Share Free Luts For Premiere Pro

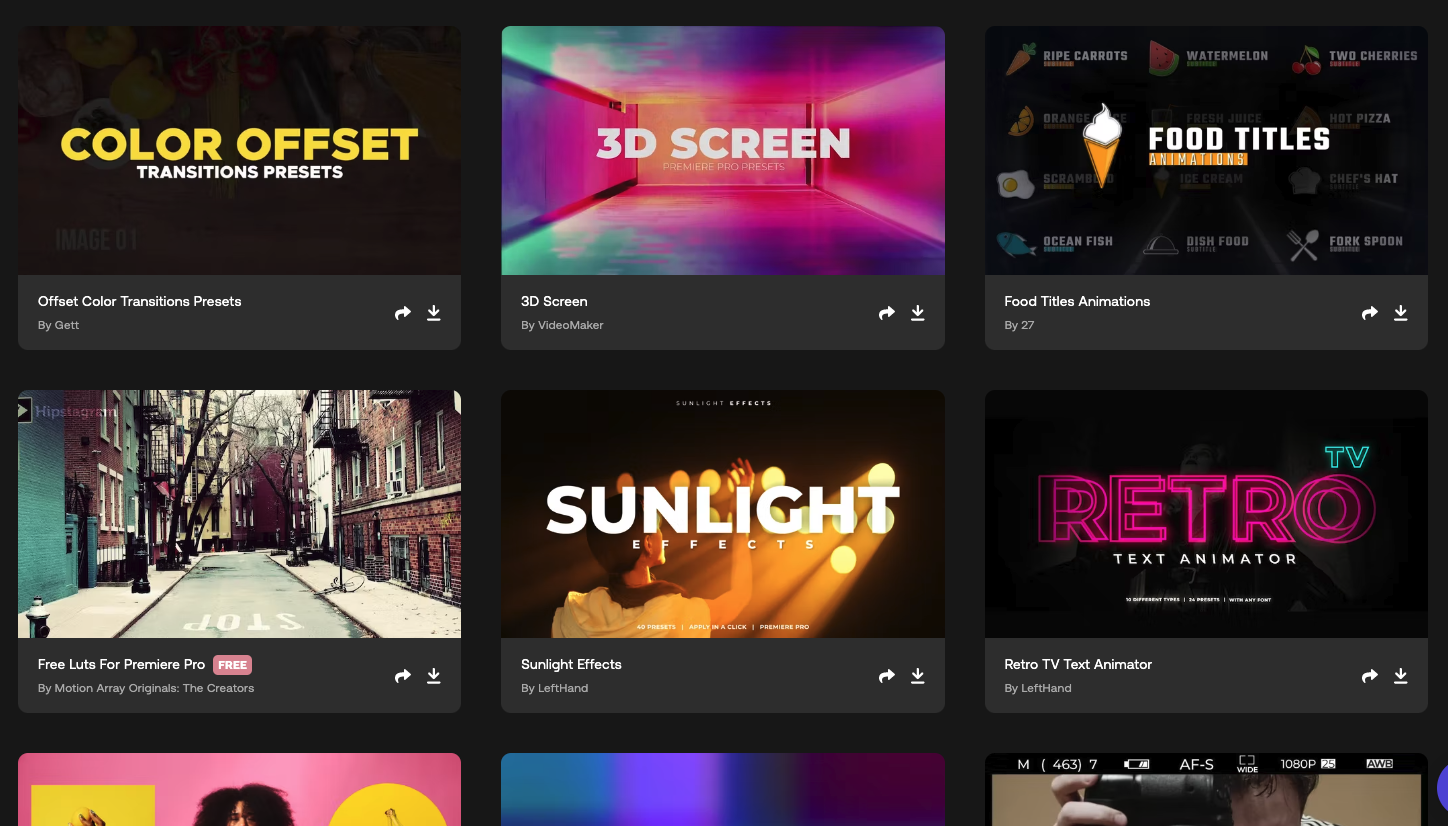[x=403, y=676]
